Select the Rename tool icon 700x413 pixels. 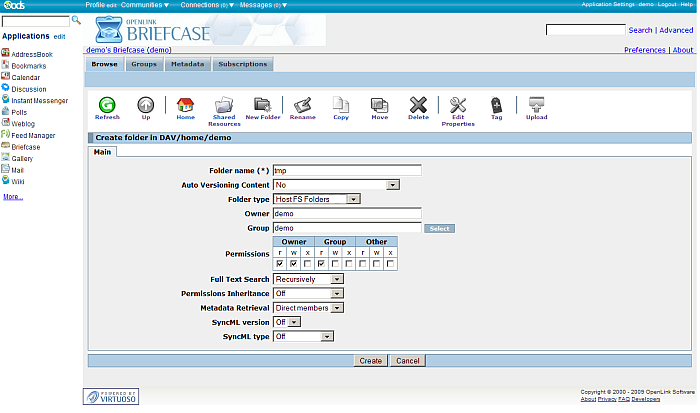[302, 104]
